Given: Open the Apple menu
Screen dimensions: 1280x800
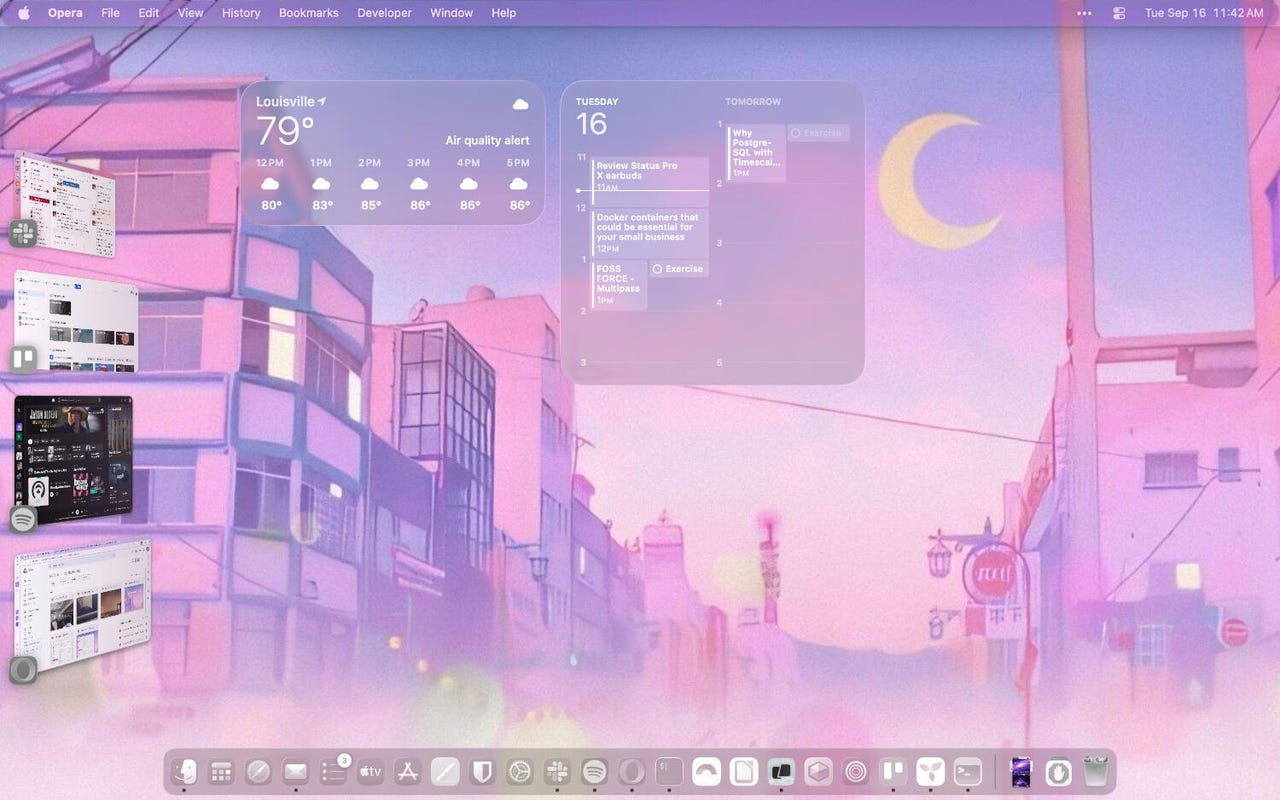Looking at the screenshot, I should (24, 13).
